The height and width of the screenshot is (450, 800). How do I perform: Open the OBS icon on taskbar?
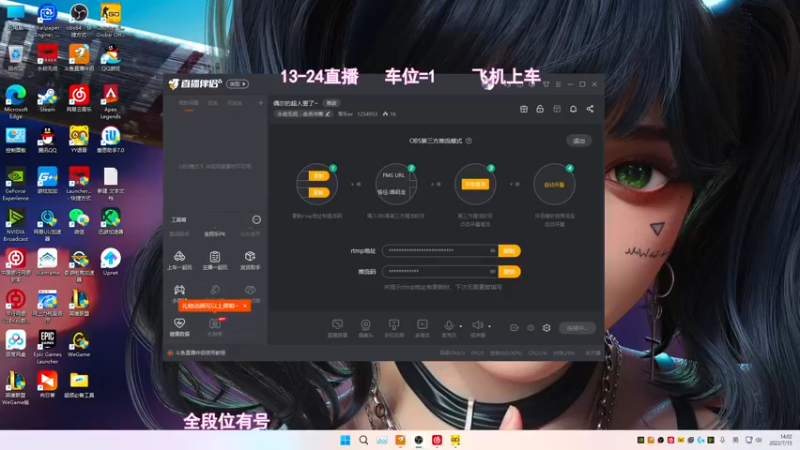point(418,440)
